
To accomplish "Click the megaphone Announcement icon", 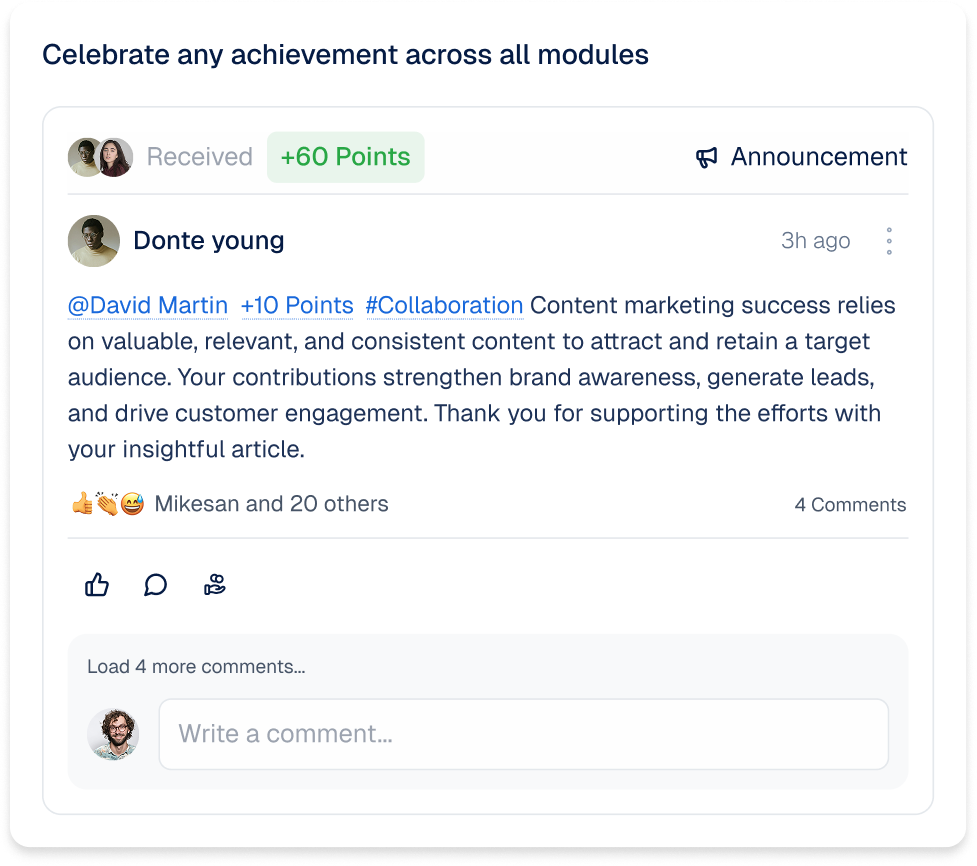I will coord(709,157).
